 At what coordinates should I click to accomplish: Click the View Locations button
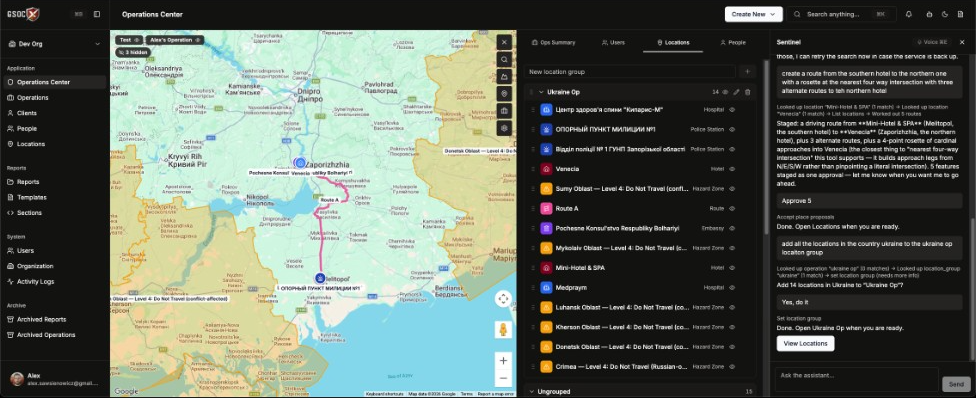coord(805,343)
